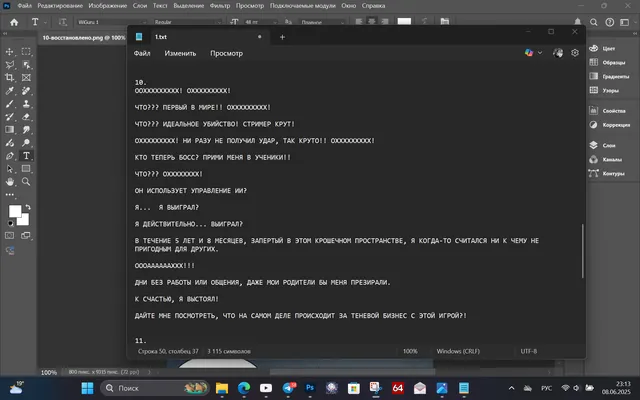The height and width of the screenshot is (400, 640).
Task: Open the text color swatch in options bar
Action: click(404, 22)
